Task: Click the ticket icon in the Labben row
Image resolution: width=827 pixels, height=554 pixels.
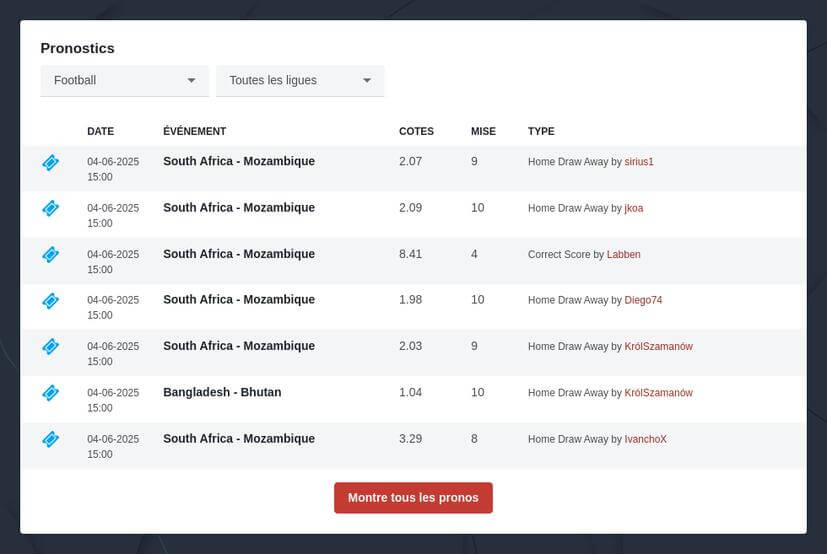Action: tap(51, 255)
